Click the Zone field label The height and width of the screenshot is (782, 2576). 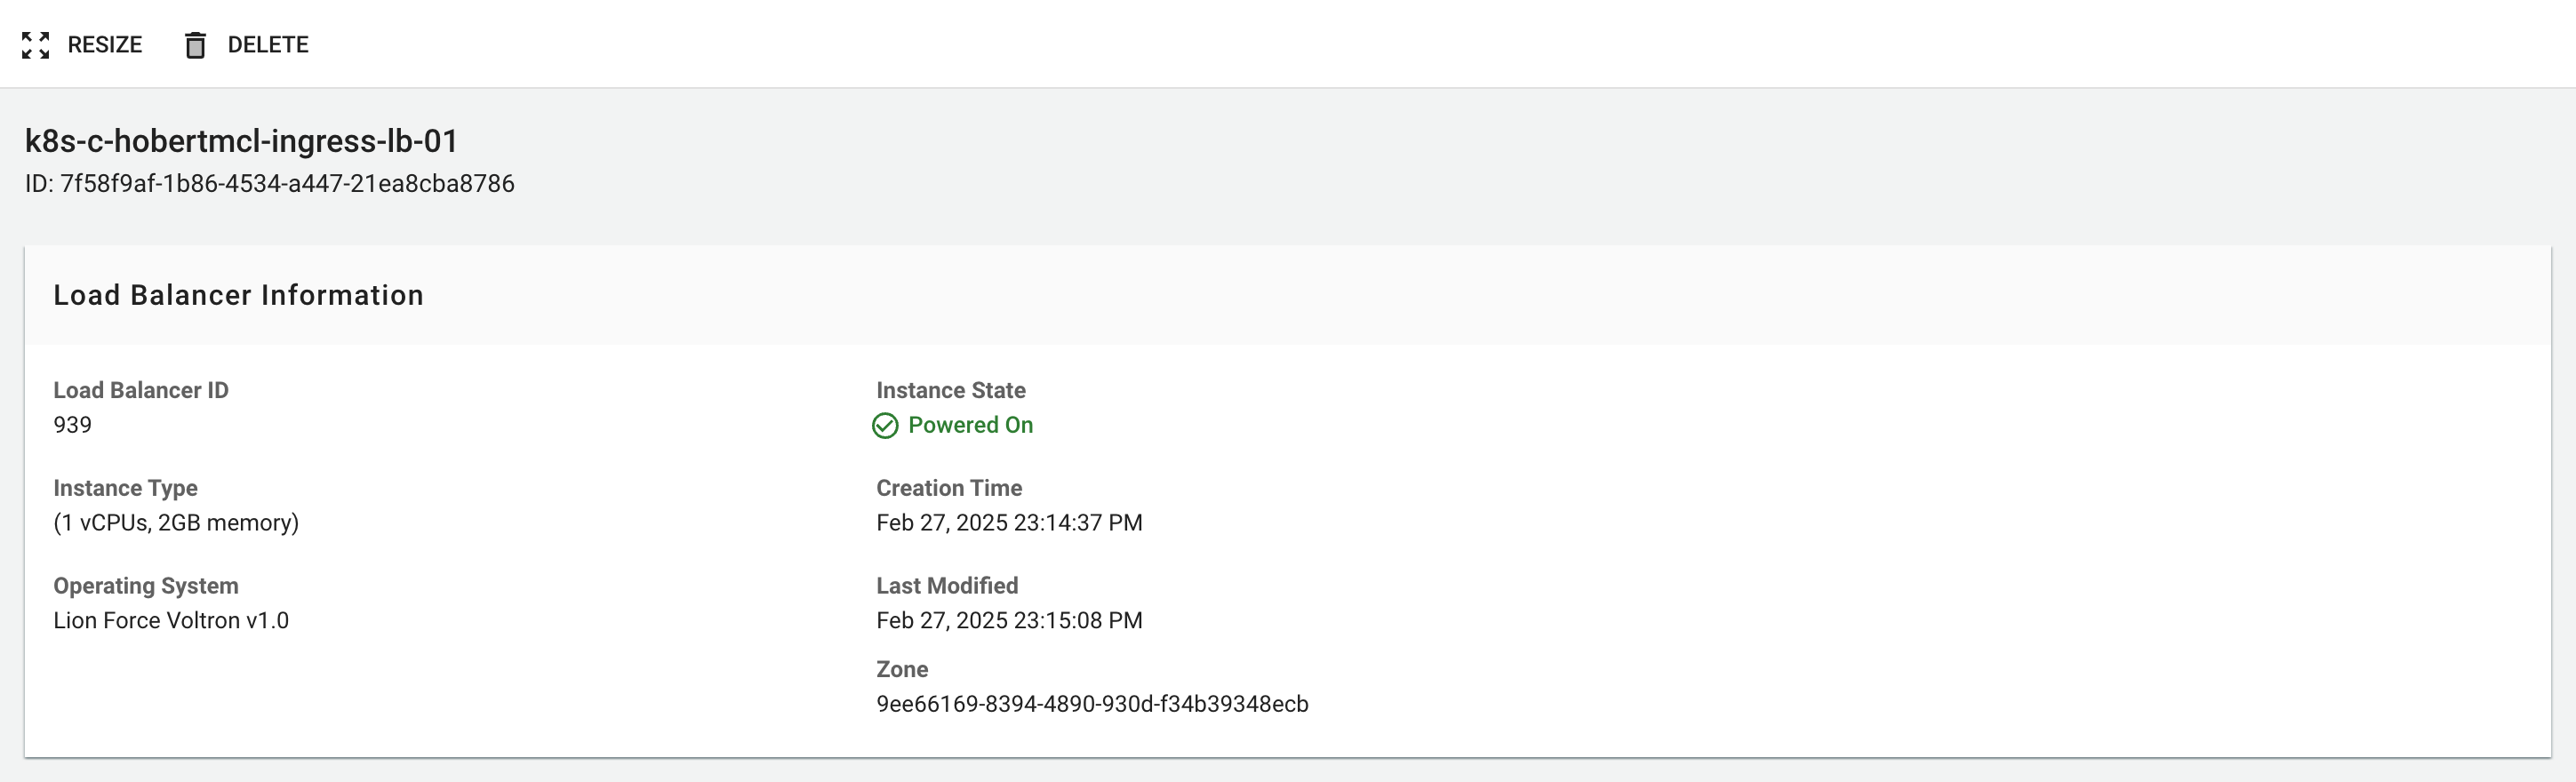(902, 670)
